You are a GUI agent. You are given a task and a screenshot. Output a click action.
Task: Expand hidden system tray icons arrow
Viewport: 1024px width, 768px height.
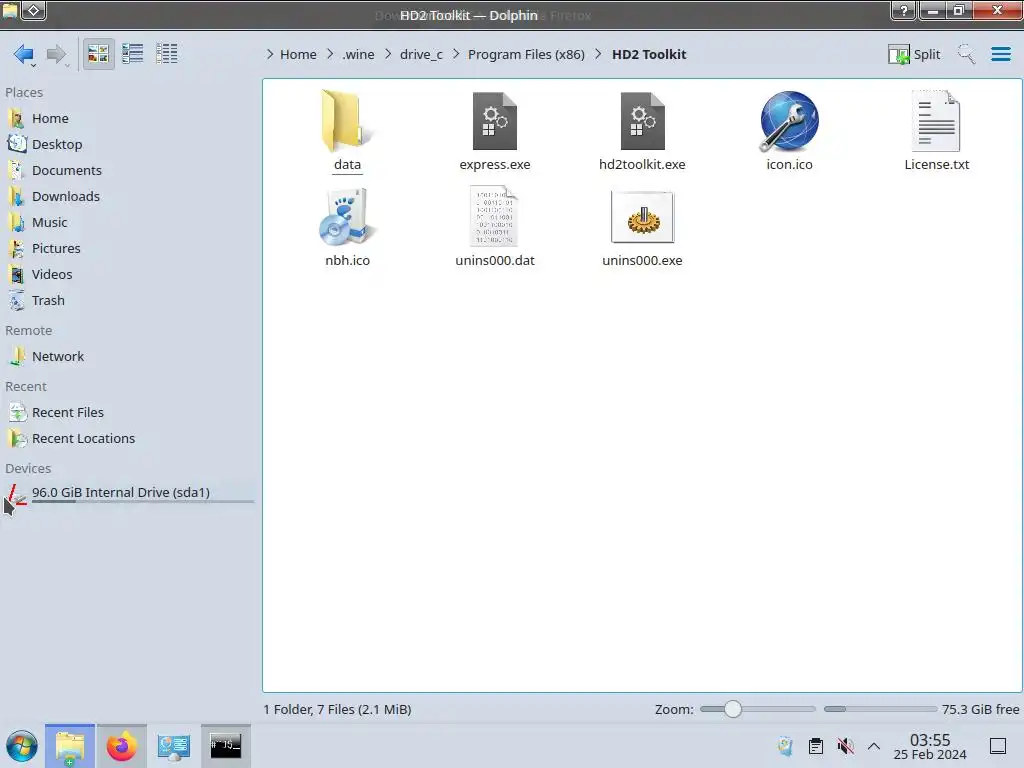[874, 746]
